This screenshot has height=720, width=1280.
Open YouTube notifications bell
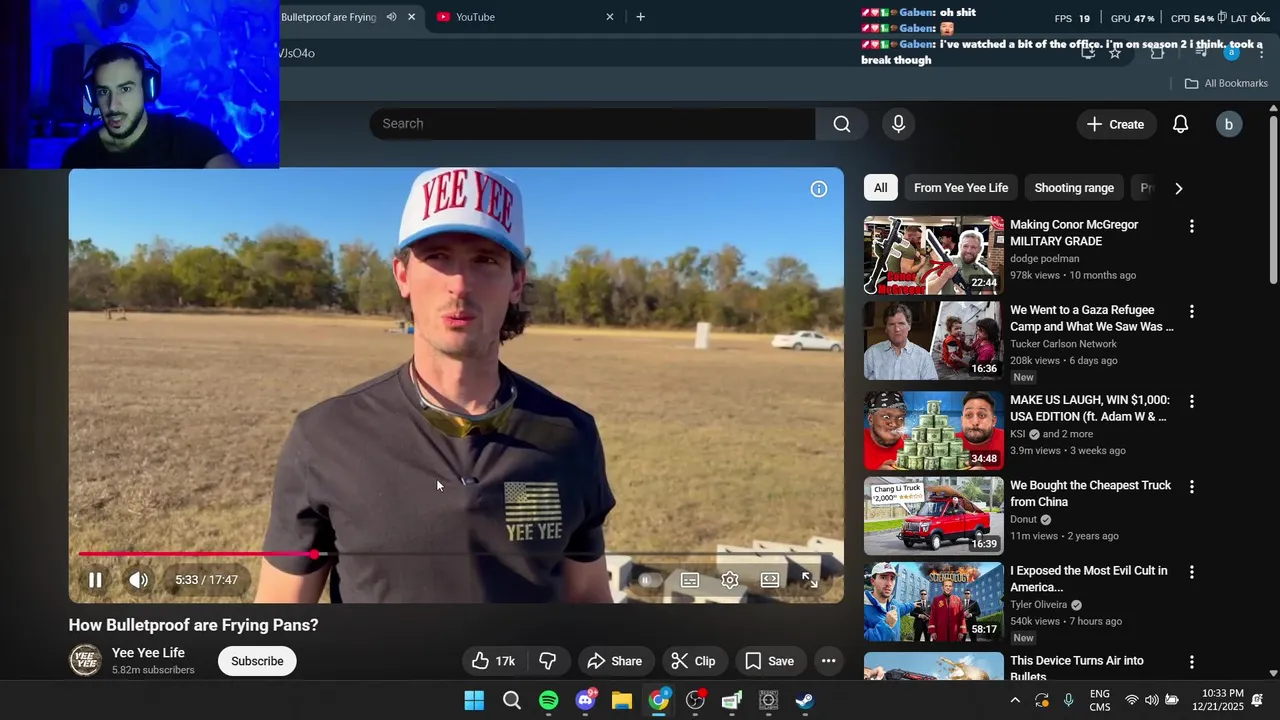(x=1180, y=124)
